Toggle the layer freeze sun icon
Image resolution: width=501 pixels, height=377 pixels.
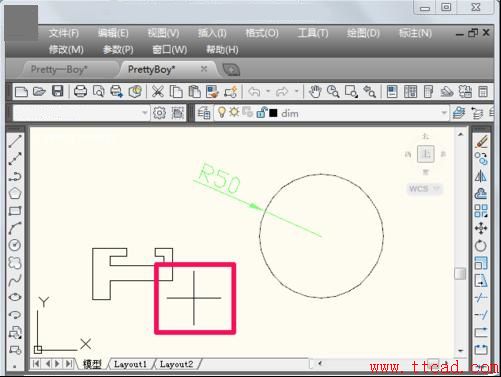[234, 112]
